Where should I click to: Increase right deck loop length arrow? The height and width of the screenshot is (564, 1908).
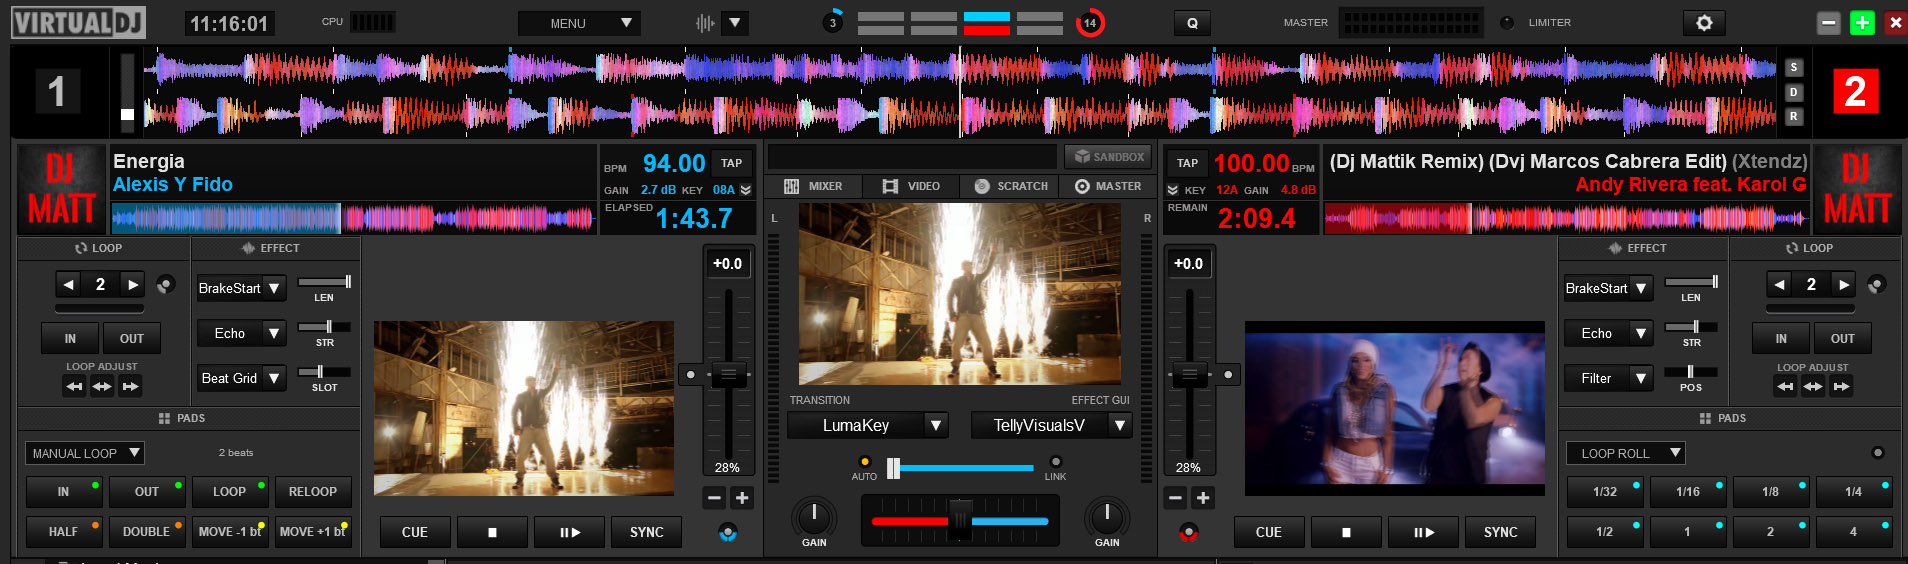point(1844,285)
